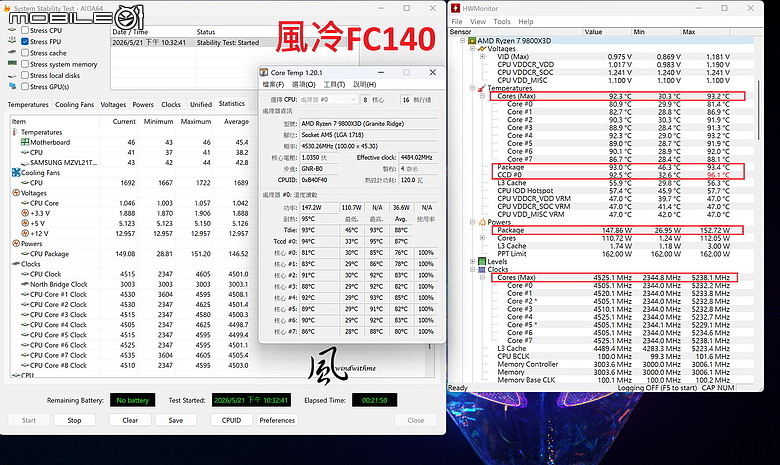Enable the Stress local disks checkbox
The width and height of the screenshot is (780, 465).
coord(25,75)
